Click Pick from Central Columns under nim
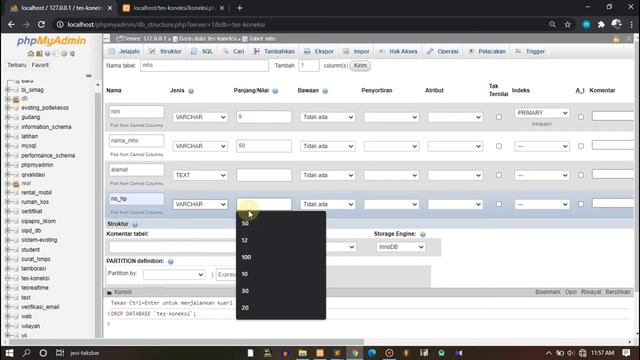The height and width of the screenshot is (360, 640). (136, 125)
